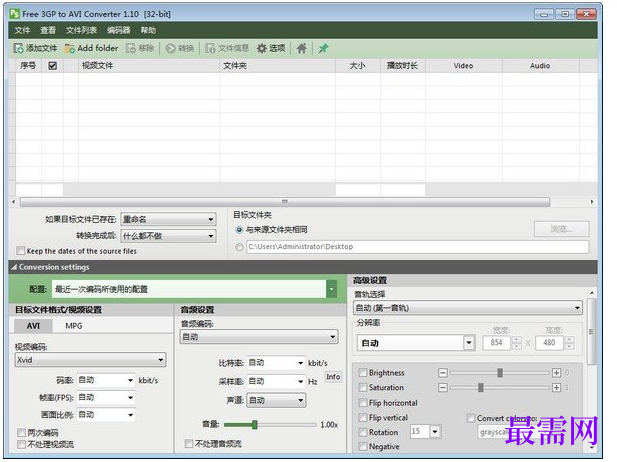This screenshot has height=462, width=617.
Task: Enable the Flip horizontal checkbox
Action: 363,403
